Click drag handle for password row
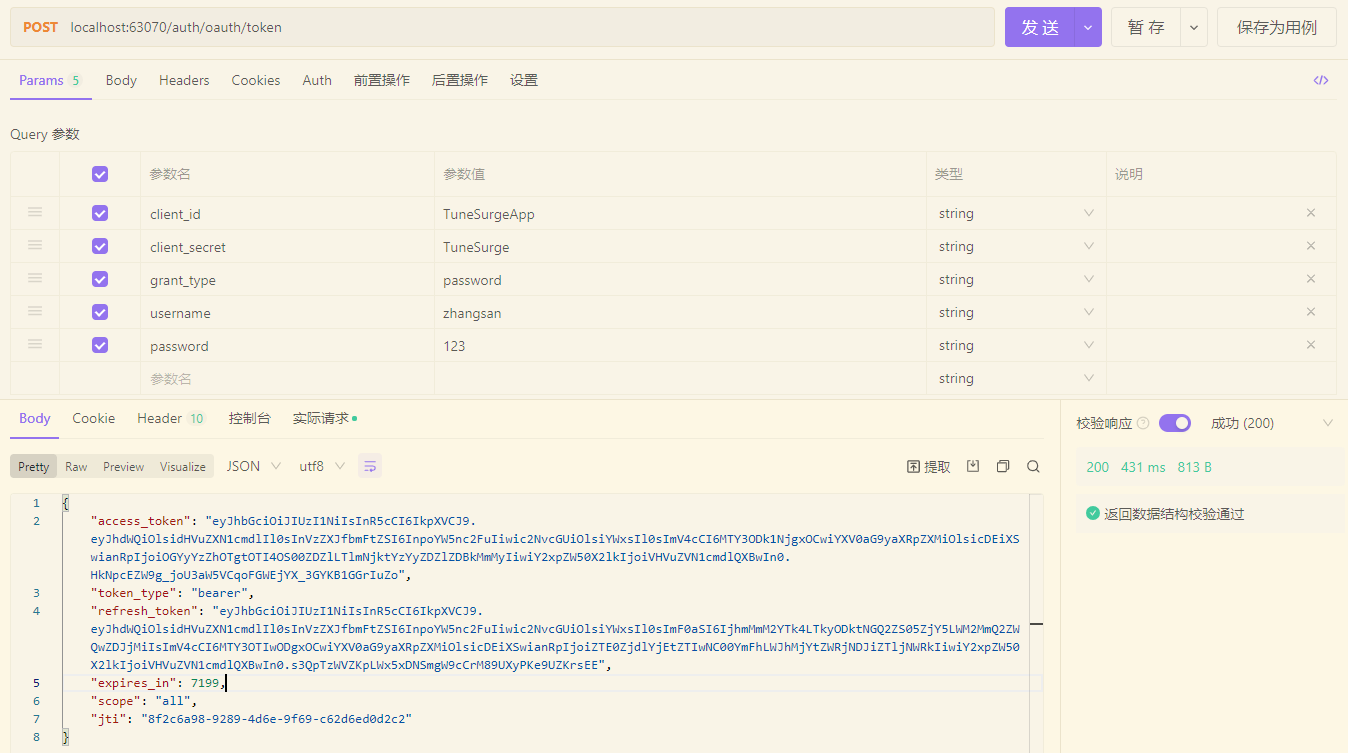 (x=35, y=344)
